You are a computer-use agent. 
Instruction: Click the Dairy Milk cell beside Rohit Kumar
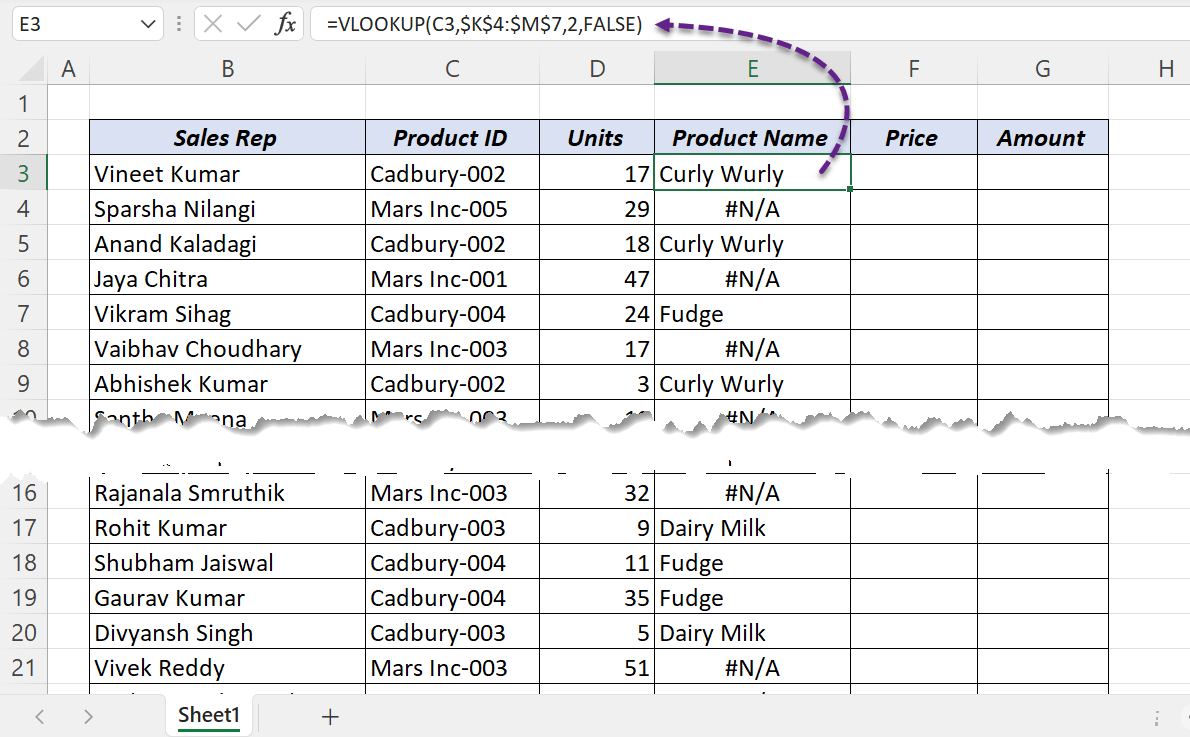[751, 527]
